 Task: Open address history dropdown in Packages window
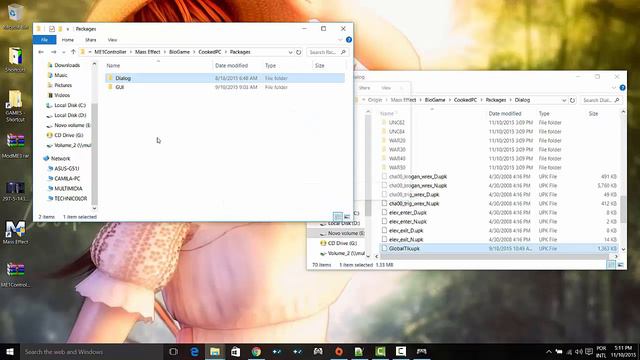[290, 52]
